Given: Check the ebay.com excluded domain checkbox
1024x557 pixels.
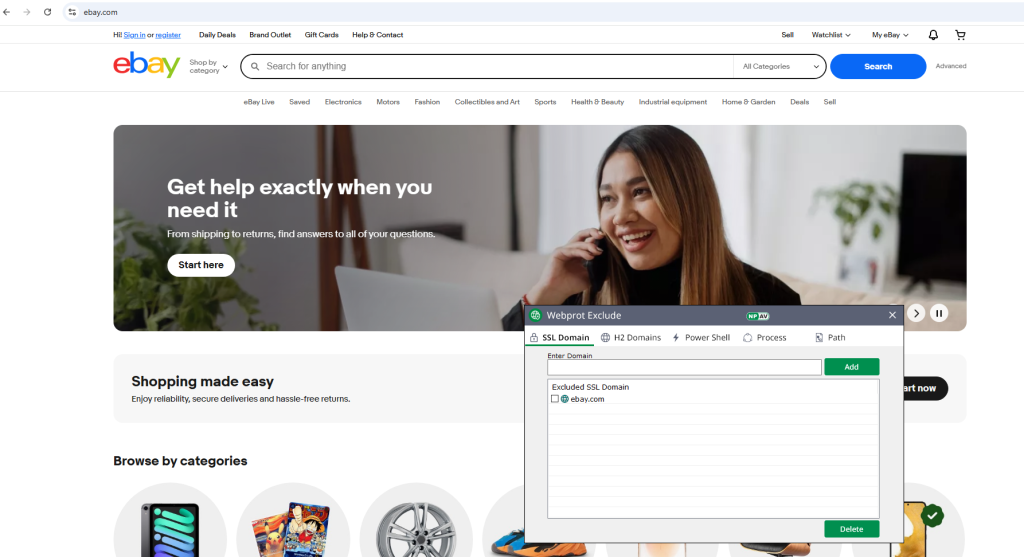Looking at the screenshot, I should click(x=555, y=399).
